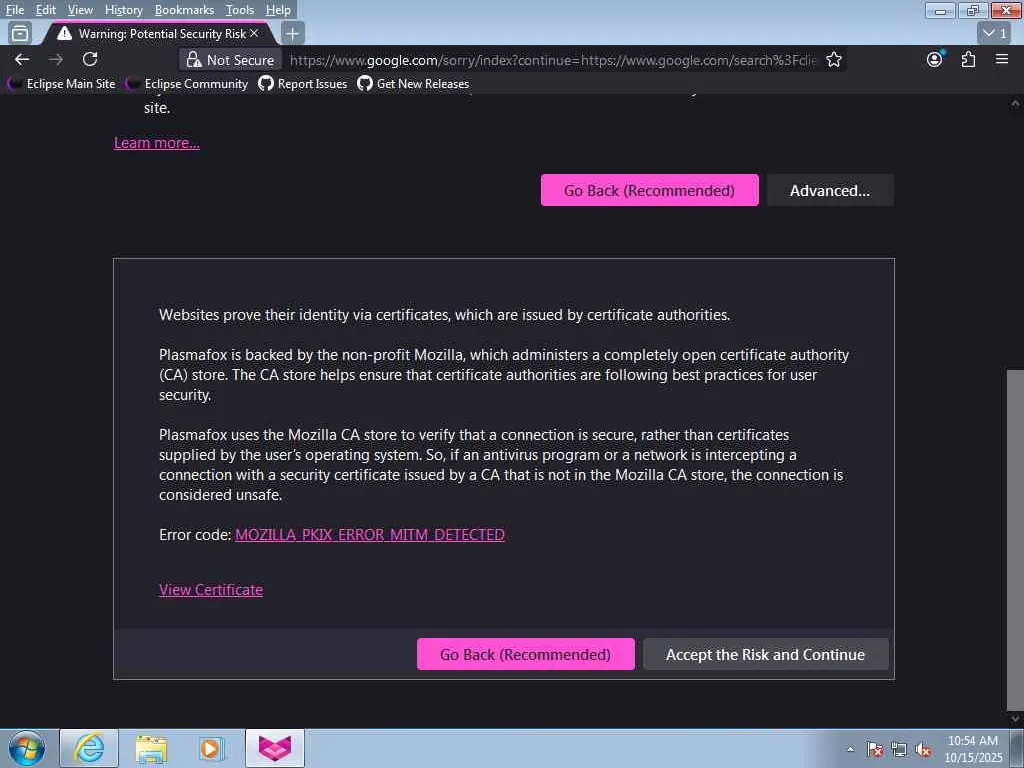Screen dimensions: 1024x768
Task: Select the Plasmafox browser taskbar icon
Action: coord(275,748)
